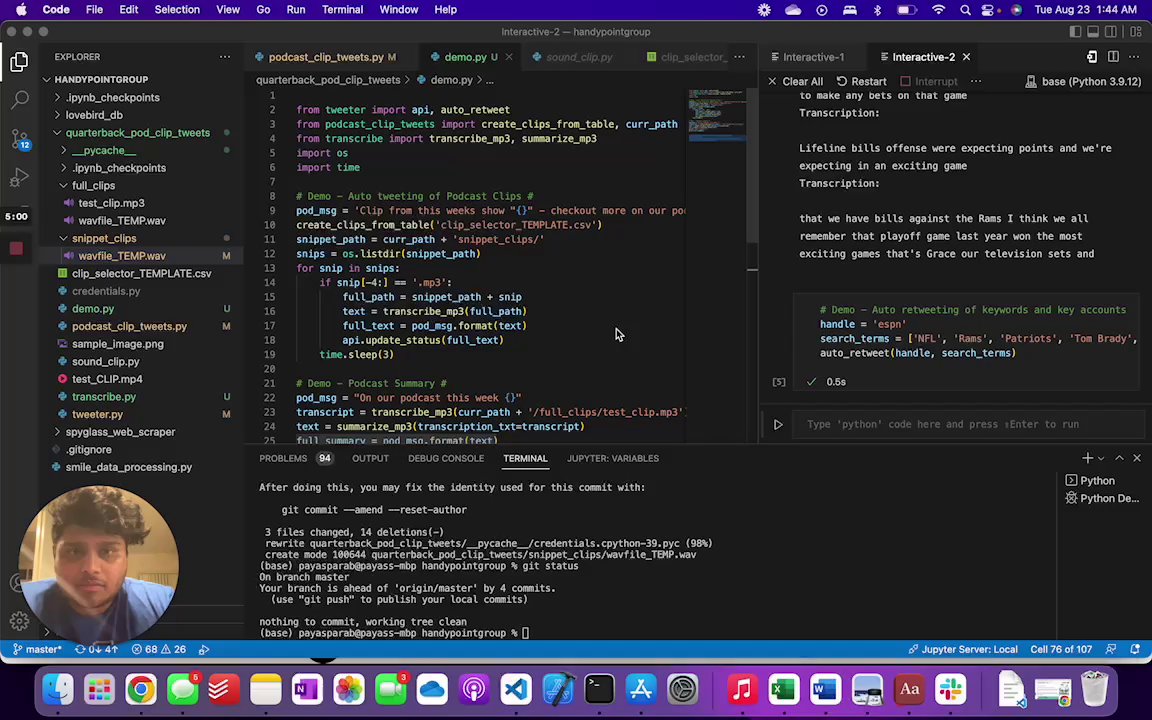
Task: Open test_clip.mp3 in explorer
Action: pos(111,204)
